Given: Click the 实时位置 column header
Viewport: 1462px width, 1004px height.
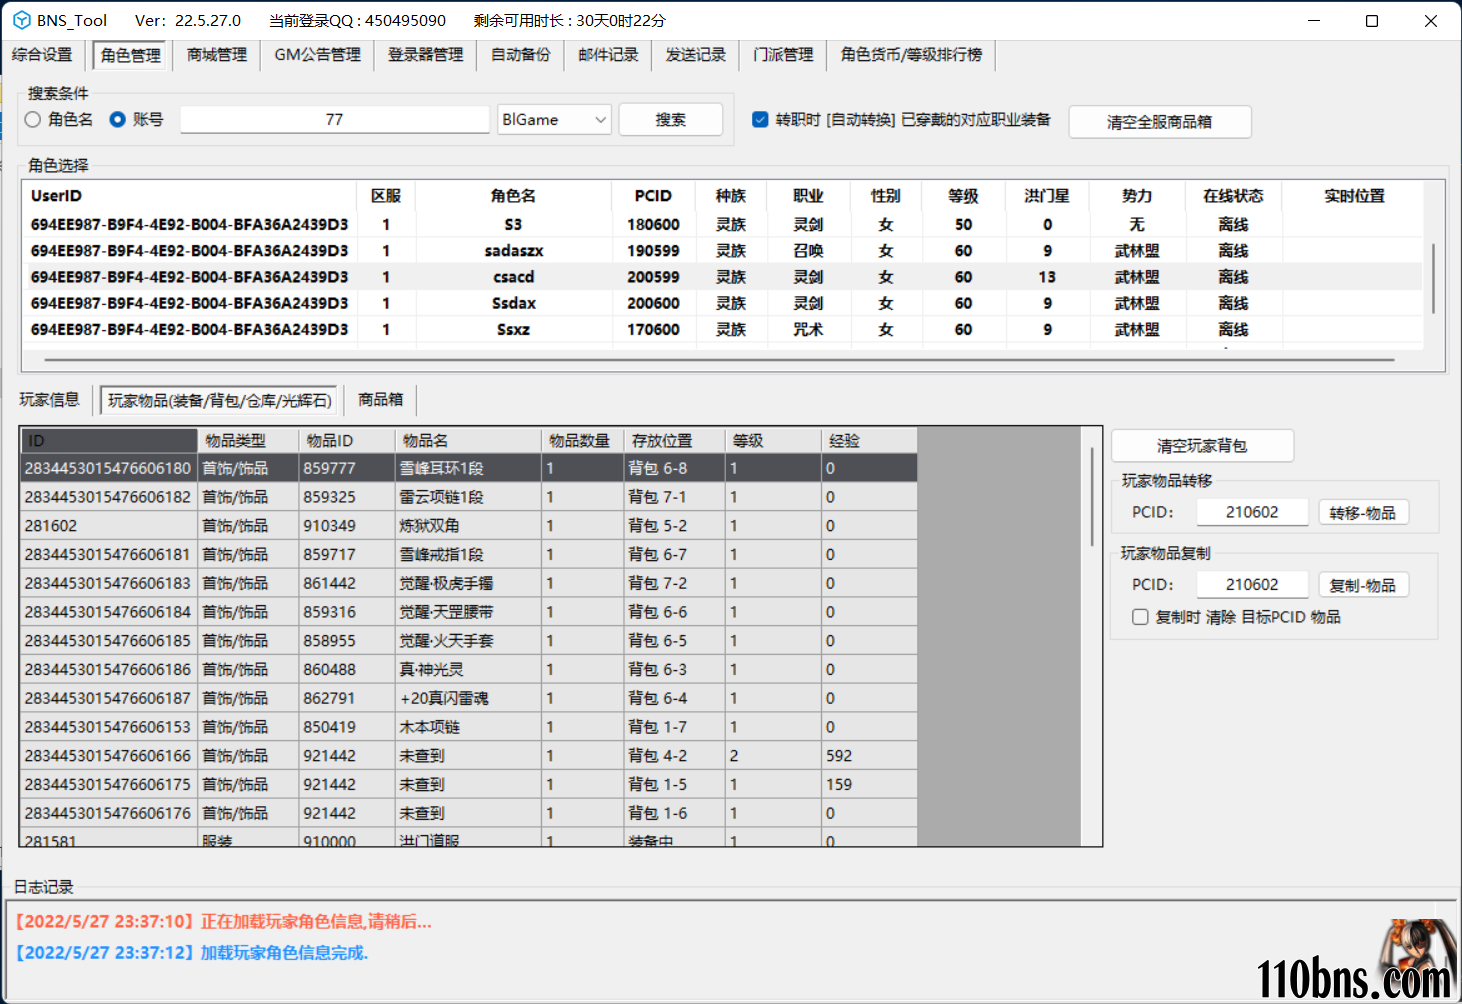Looking at the screenshot, I should click(1354, 196).
